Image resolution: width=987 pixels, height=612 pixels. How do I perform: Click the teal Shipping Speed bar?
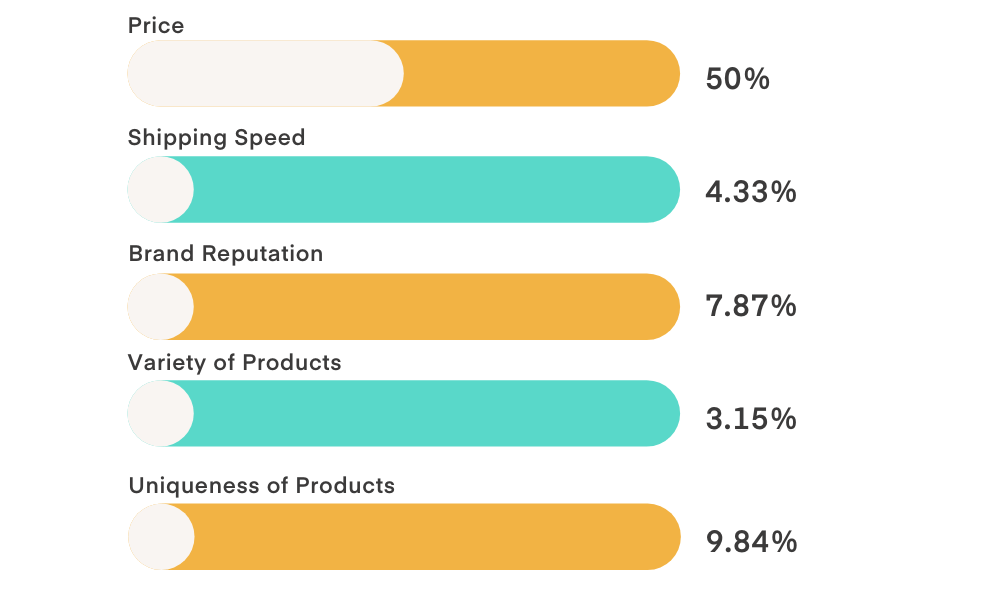tap(435, 189)
